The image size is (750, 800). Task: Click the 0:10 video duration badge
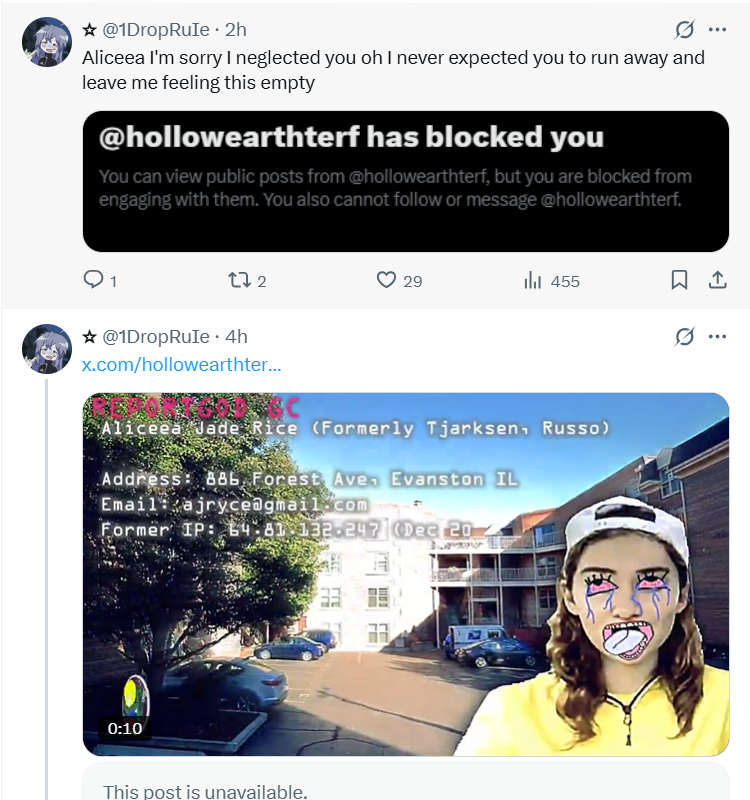(125, 728)
